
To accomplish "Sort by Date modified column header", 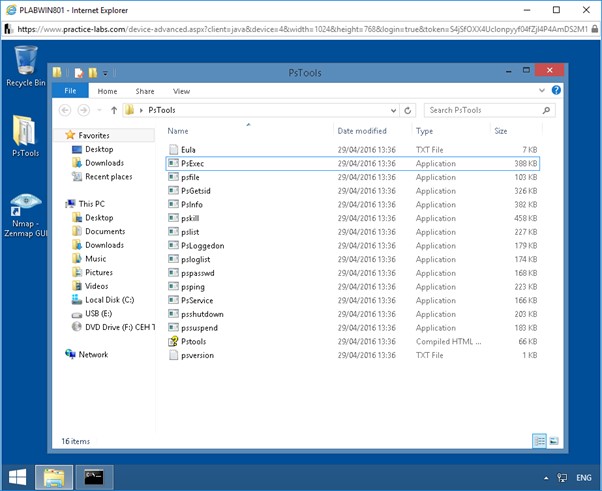I will pos(362,131).
